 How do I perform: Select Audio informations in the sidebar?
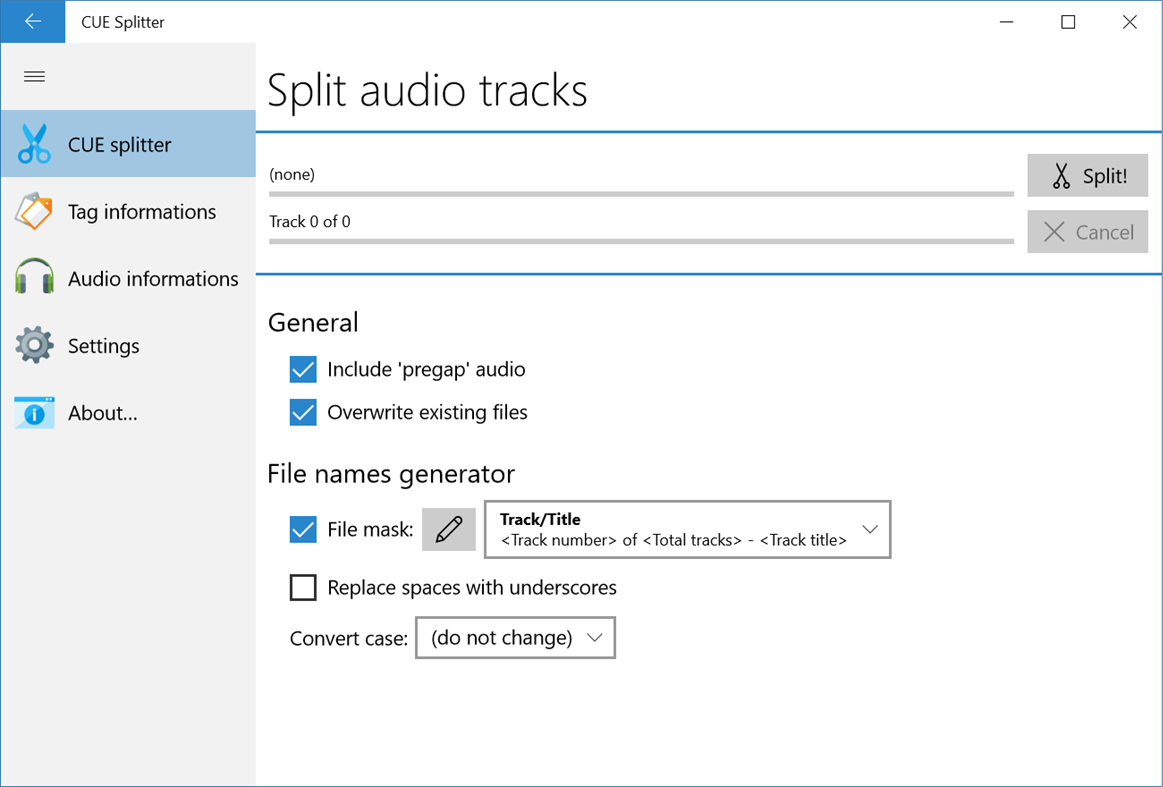coord(151,278)
